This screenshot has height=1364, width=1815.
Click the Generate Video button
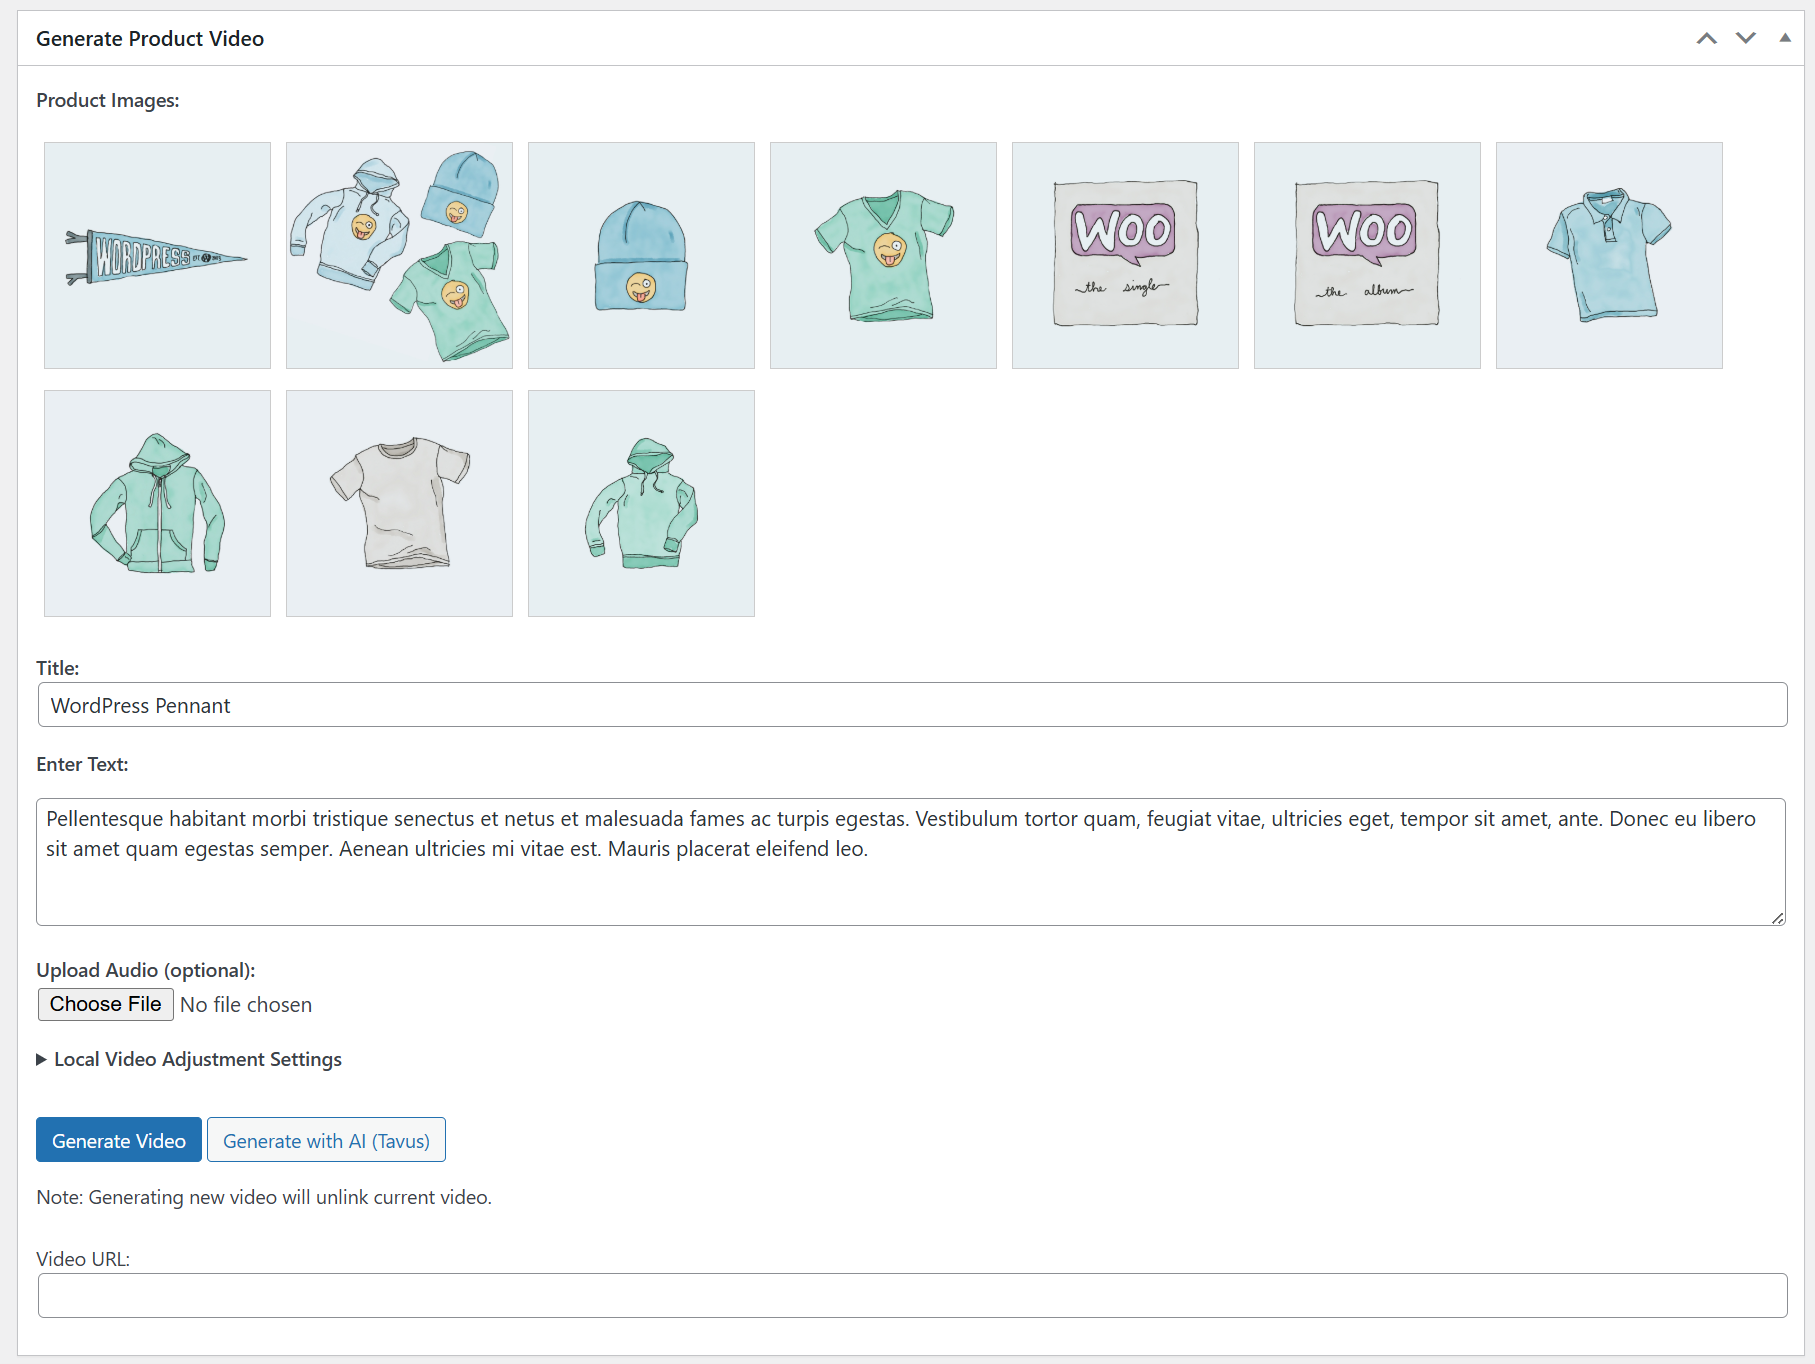click(118, 1140)
